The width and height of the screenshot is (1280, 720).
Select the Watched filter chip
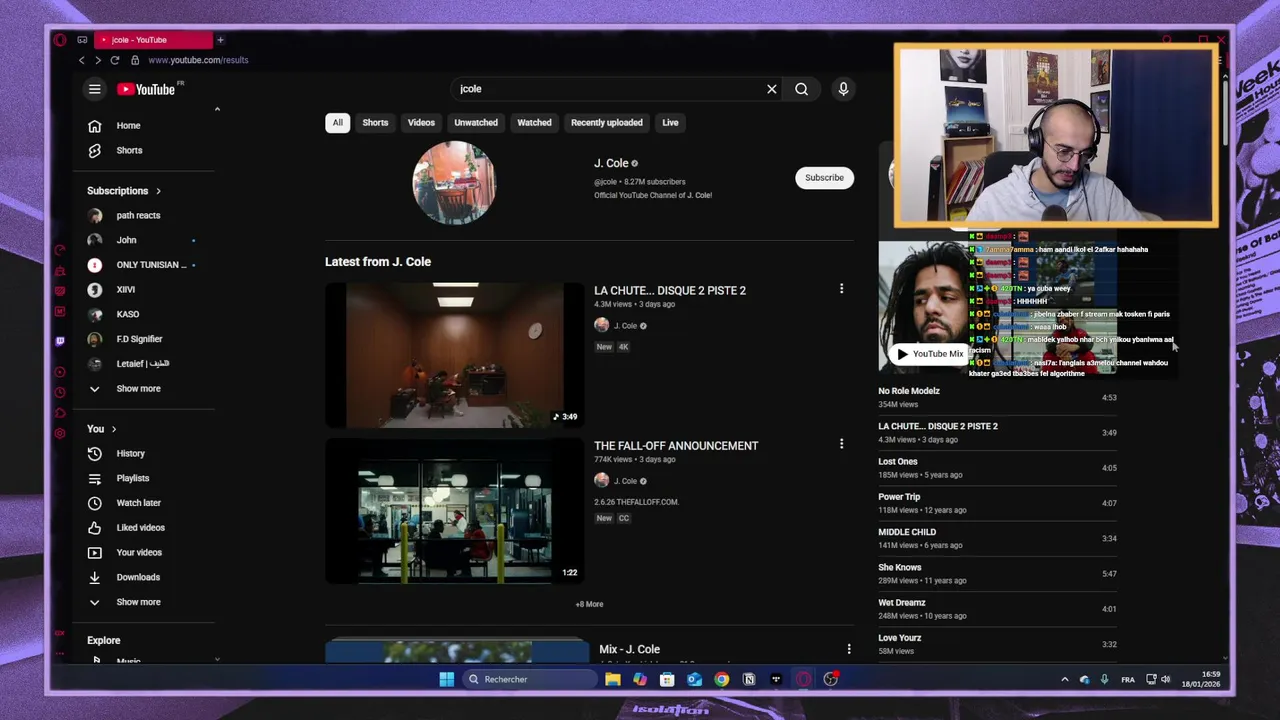click(x=534, y=122)
